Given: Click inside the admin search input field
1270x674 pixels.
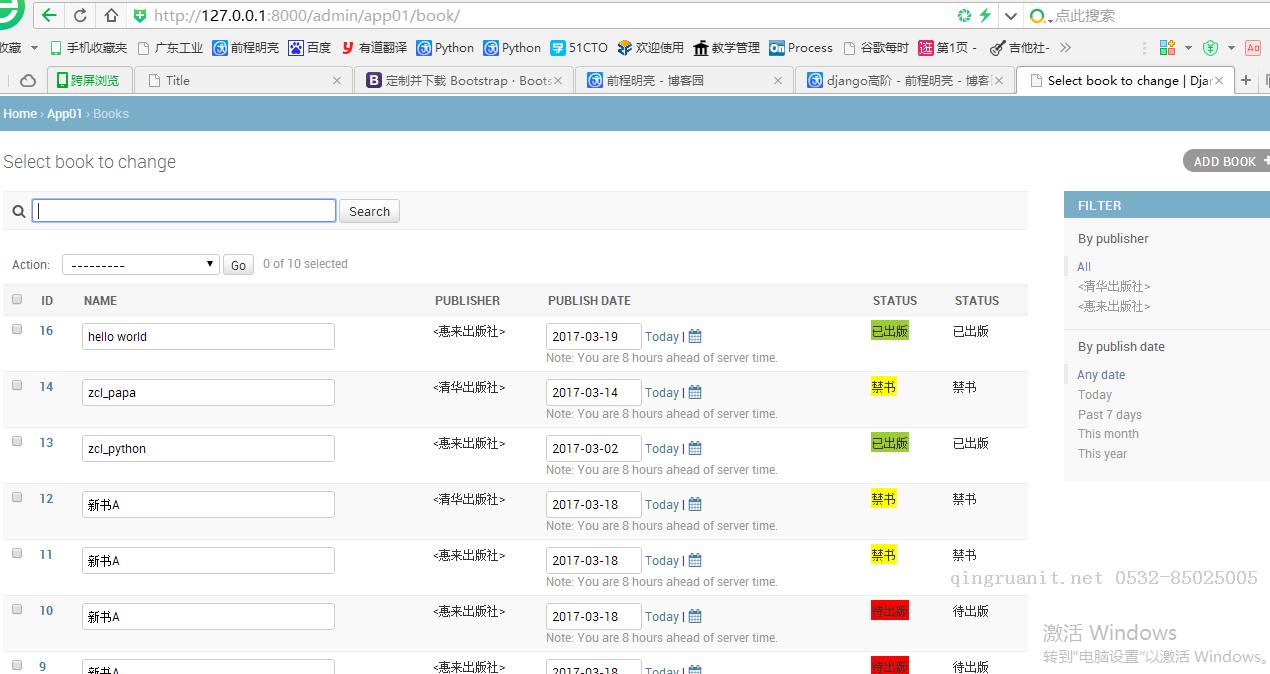Looking at the screenshot, I should (x=184, y=210).
